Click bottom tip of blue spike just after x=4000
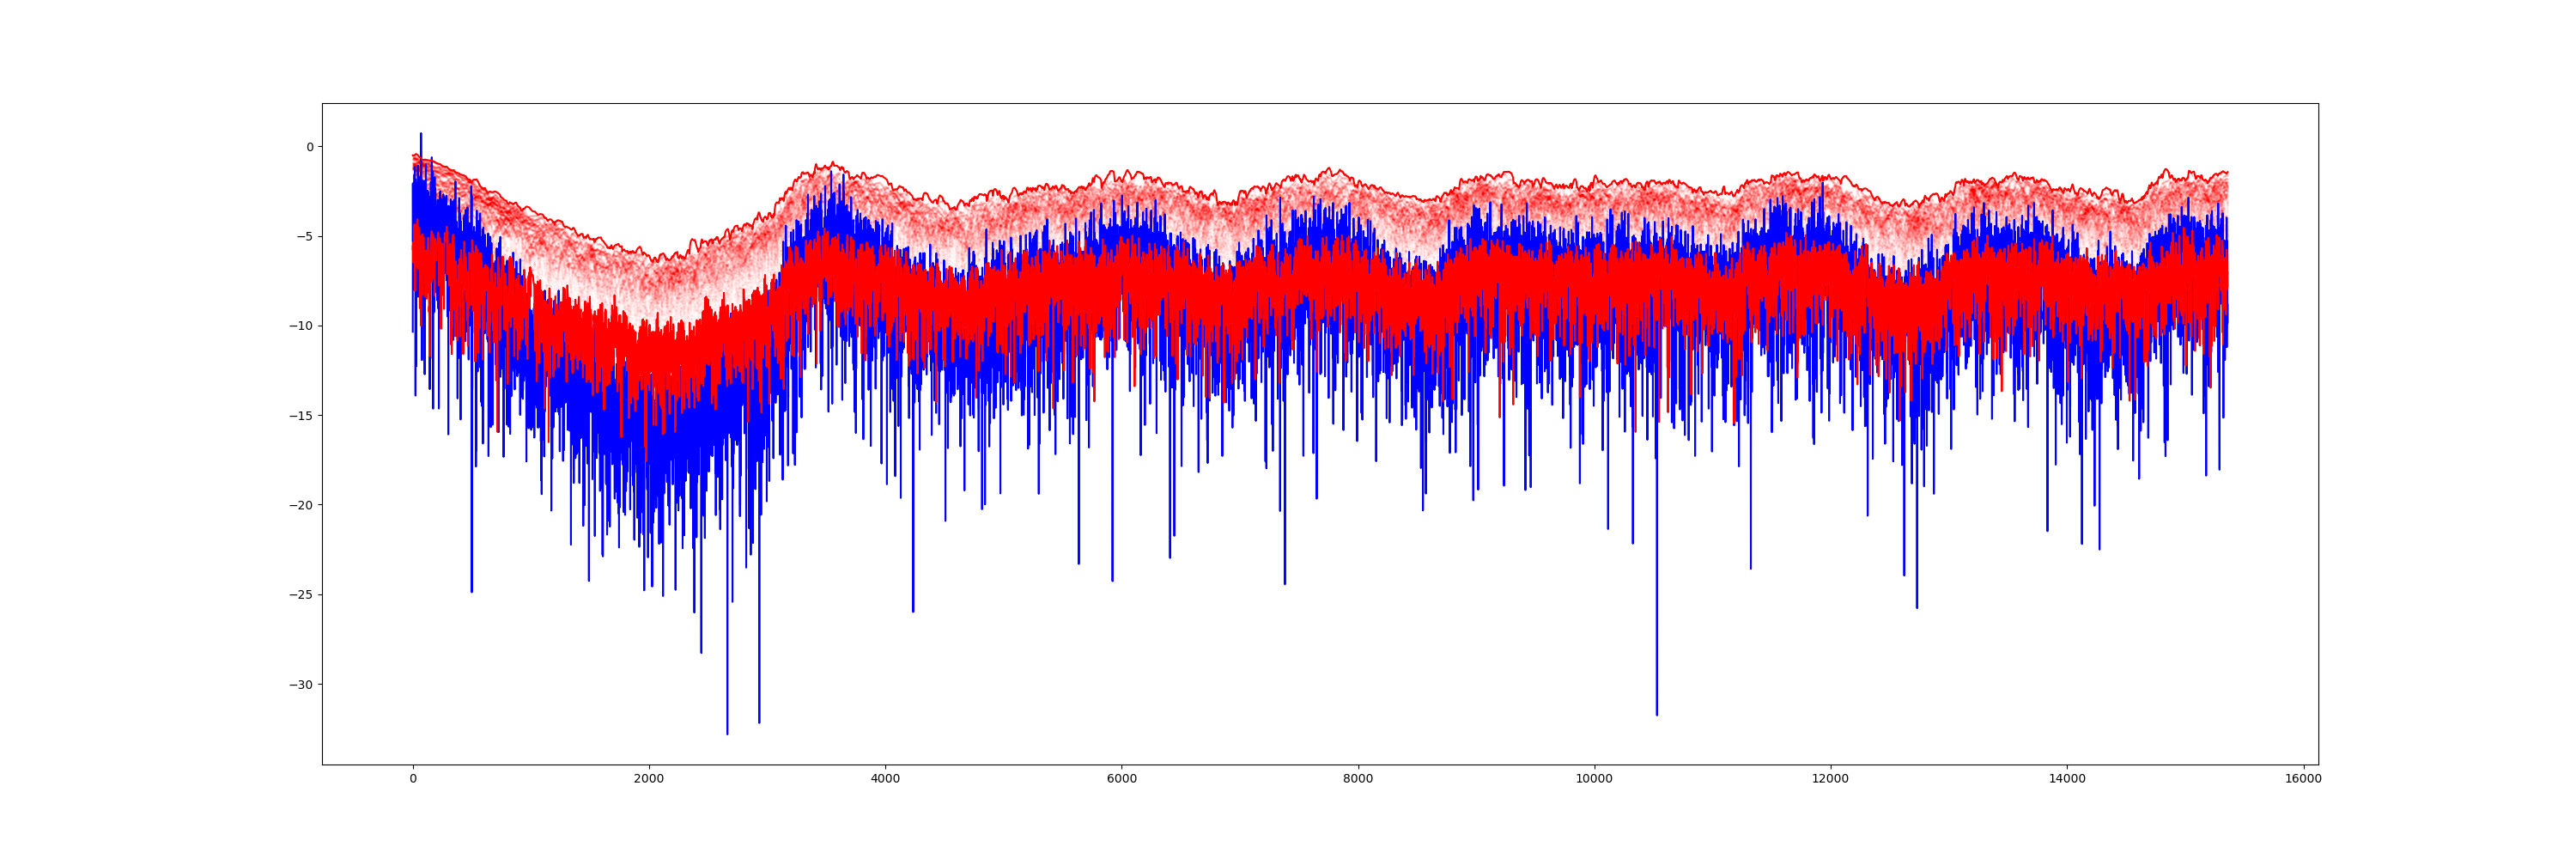Screen dimensions: 2576x859 click(x=913, y=611)
